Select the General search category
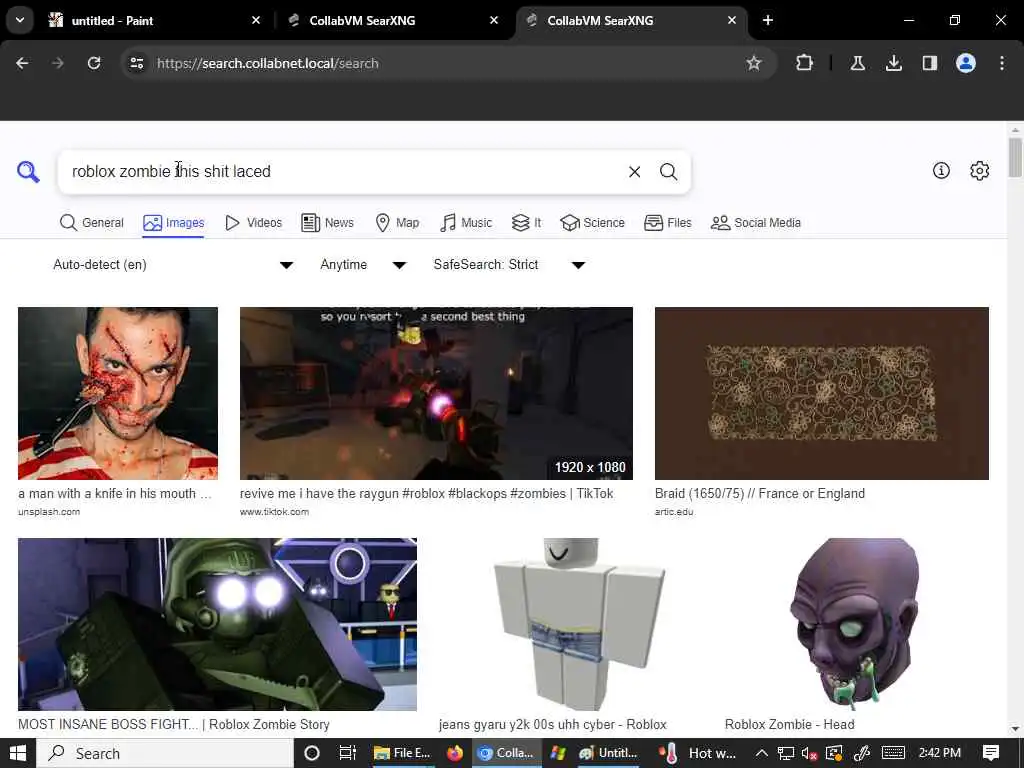The height and width of the screenshot is (768, 1024). click(91, 223)
